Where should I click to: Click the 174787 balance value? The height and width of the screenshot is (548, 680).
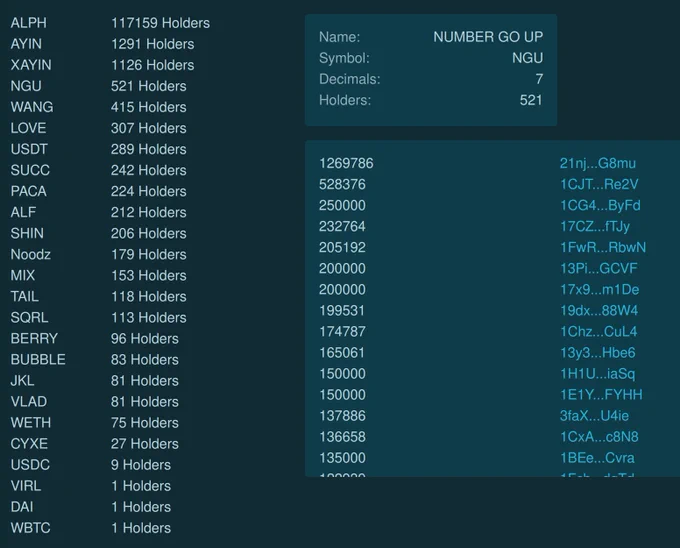pyautogui.click(x=342, y=331)
